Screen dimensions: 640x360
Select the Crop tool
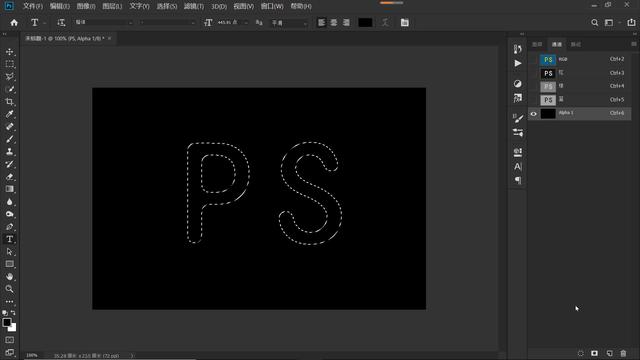[9, 102]
